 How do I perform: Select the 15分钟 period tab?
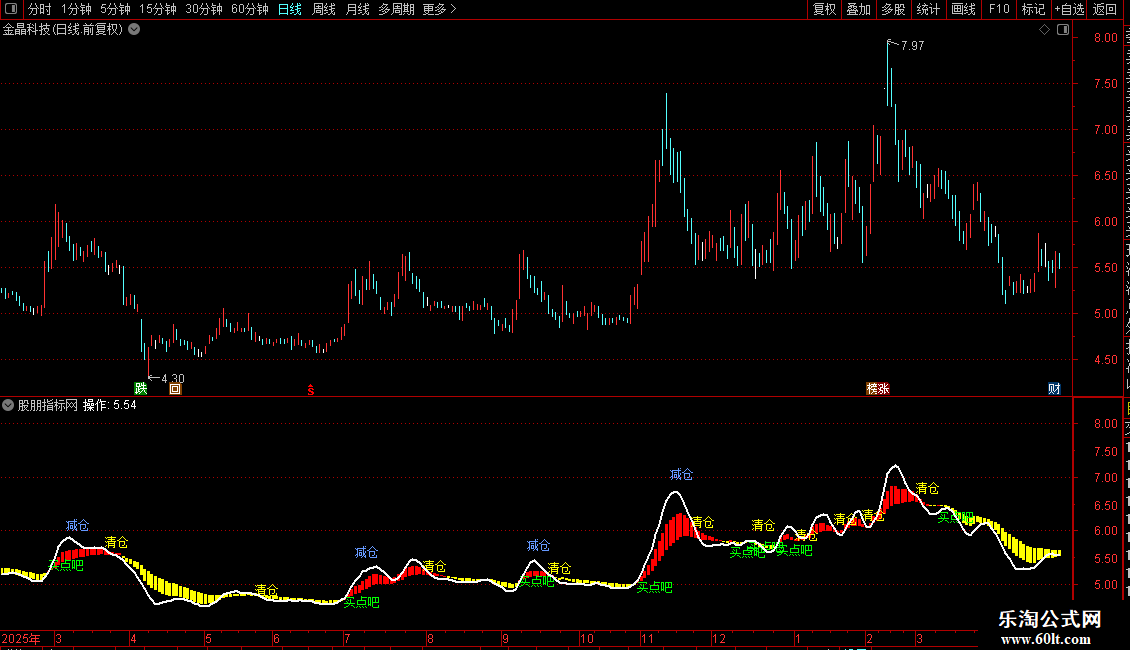click(x=157, y=9)
